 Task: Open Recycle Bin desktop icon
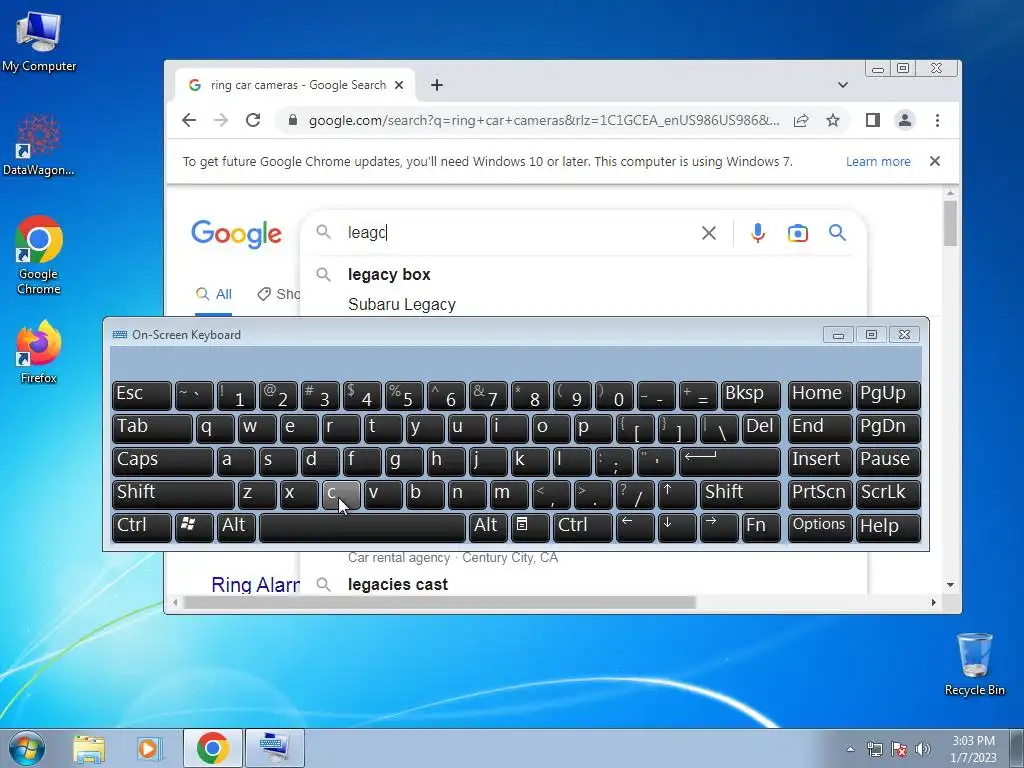click(x=974, y=664)
